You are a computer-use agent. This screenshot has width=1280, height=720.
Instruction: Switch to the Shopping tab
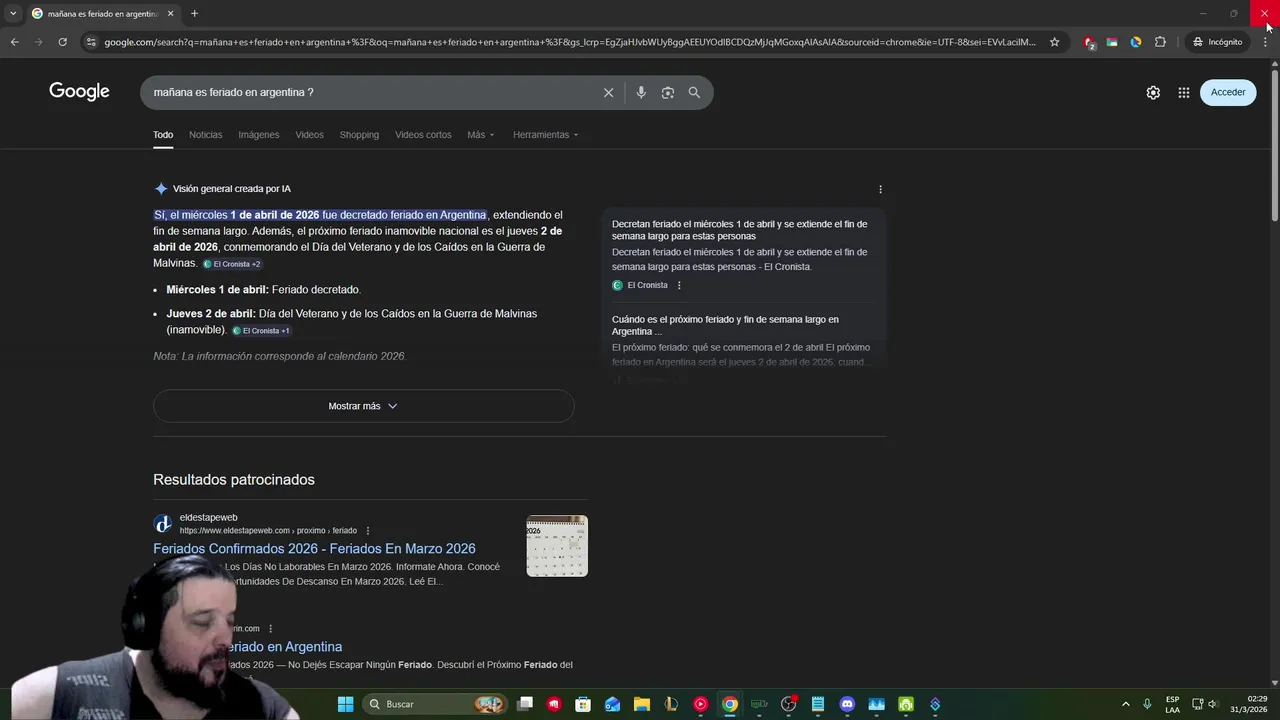(x=359, y=135)
